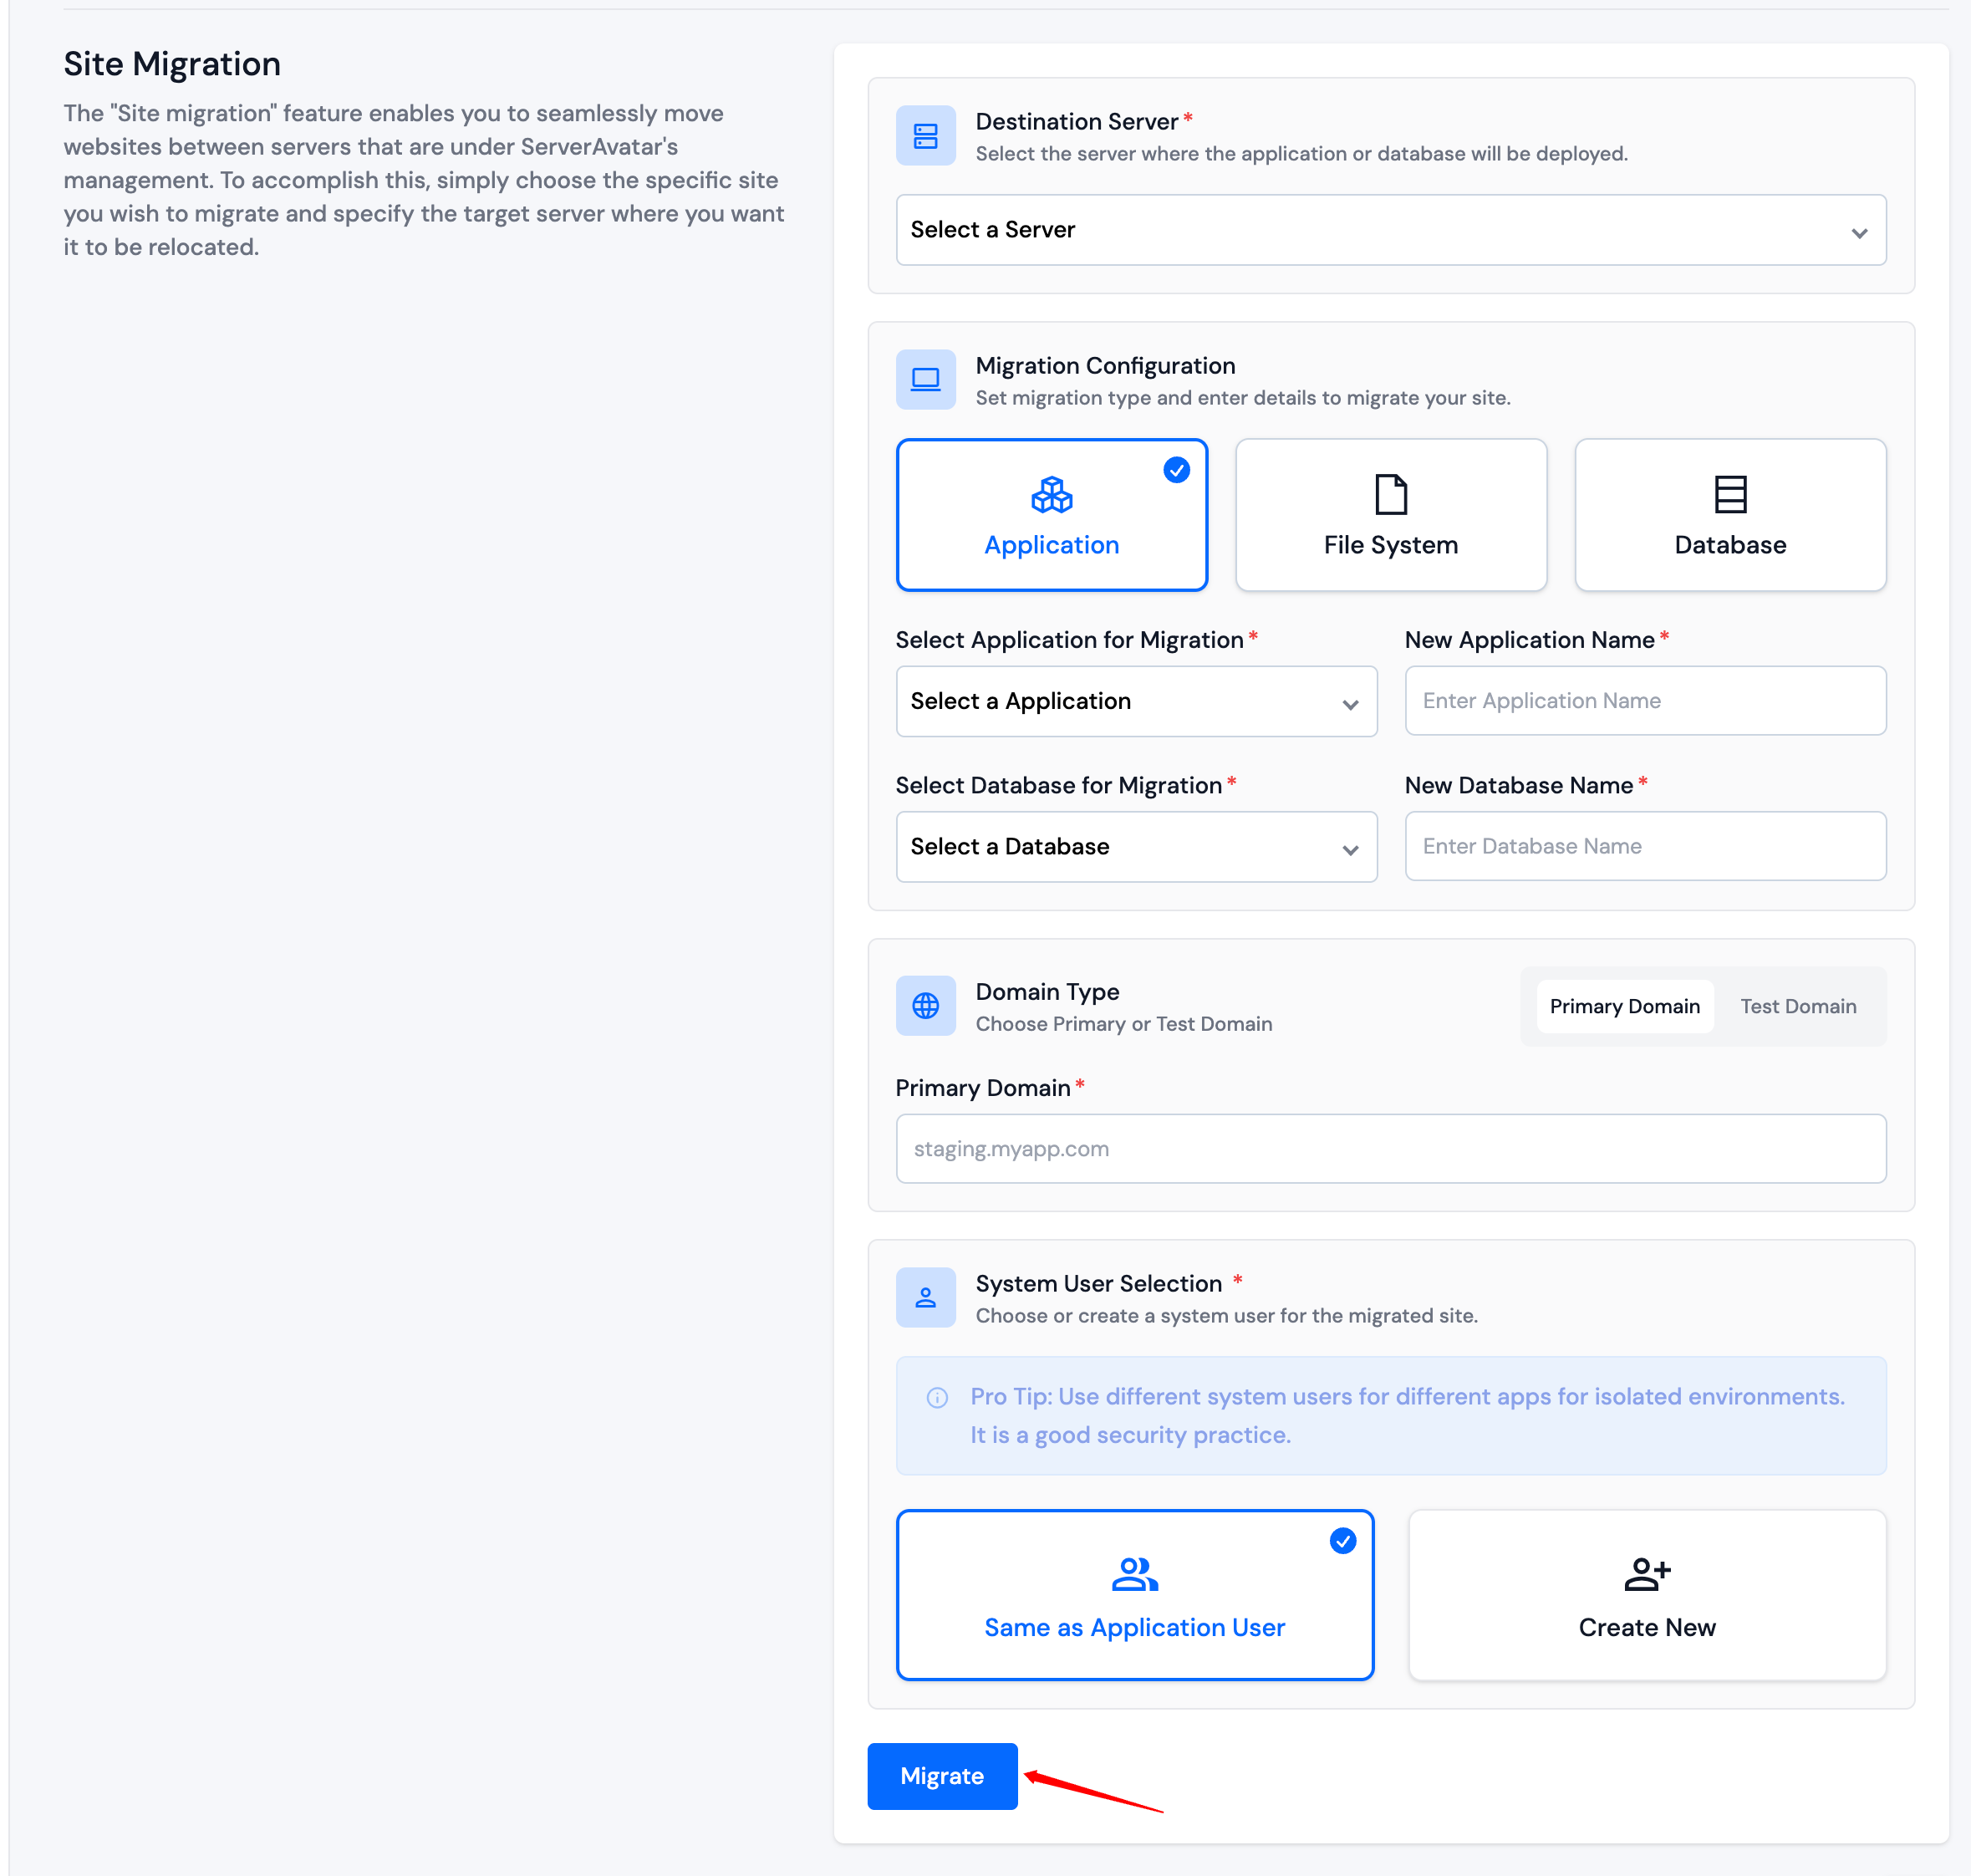Open the Select a Server dropdown
The image size is (1971, 1876).
point(1390,230)
